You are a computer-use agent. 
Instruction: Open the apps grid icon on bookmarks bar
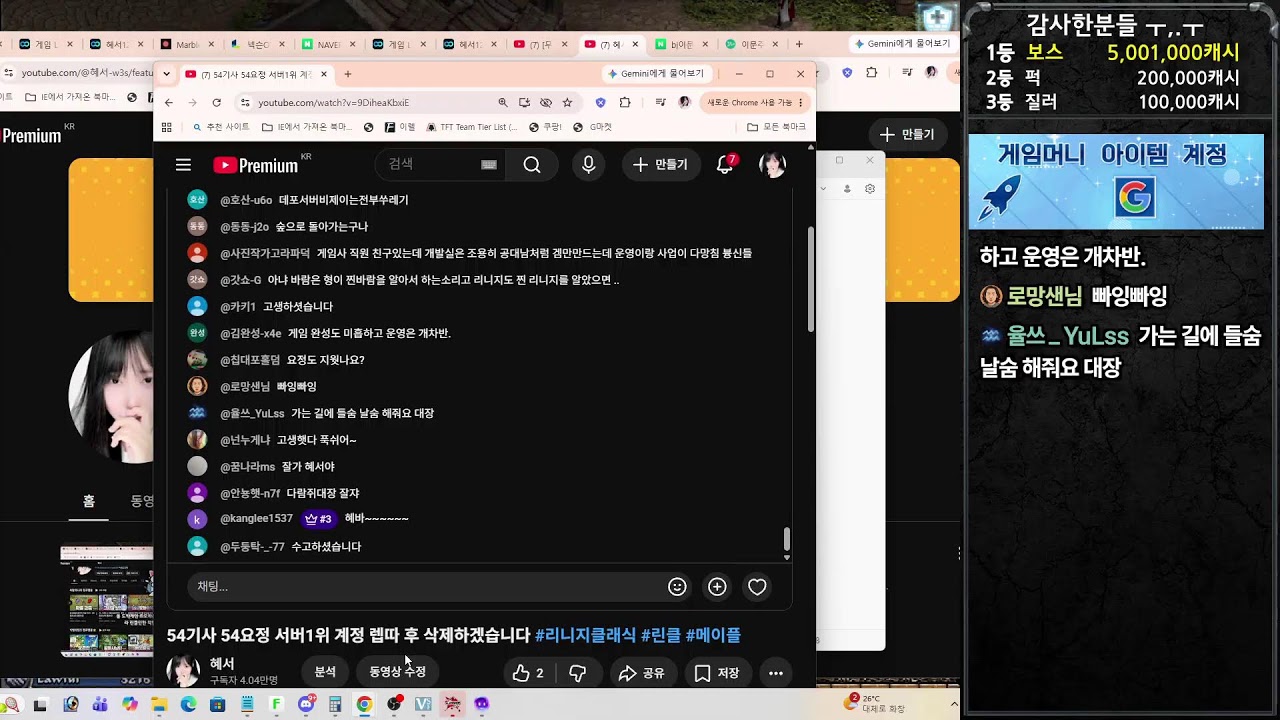click(x=167, y=127)
